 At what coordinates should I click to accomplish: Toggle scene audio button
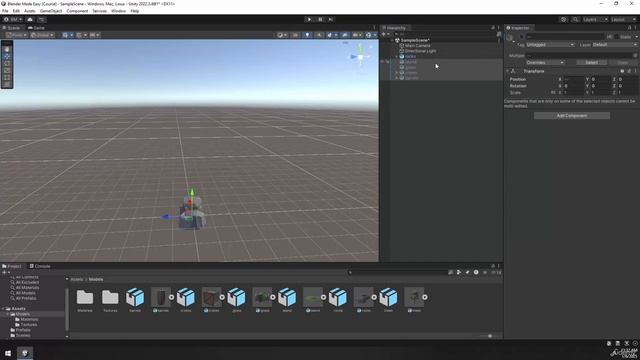pos(319,35)
